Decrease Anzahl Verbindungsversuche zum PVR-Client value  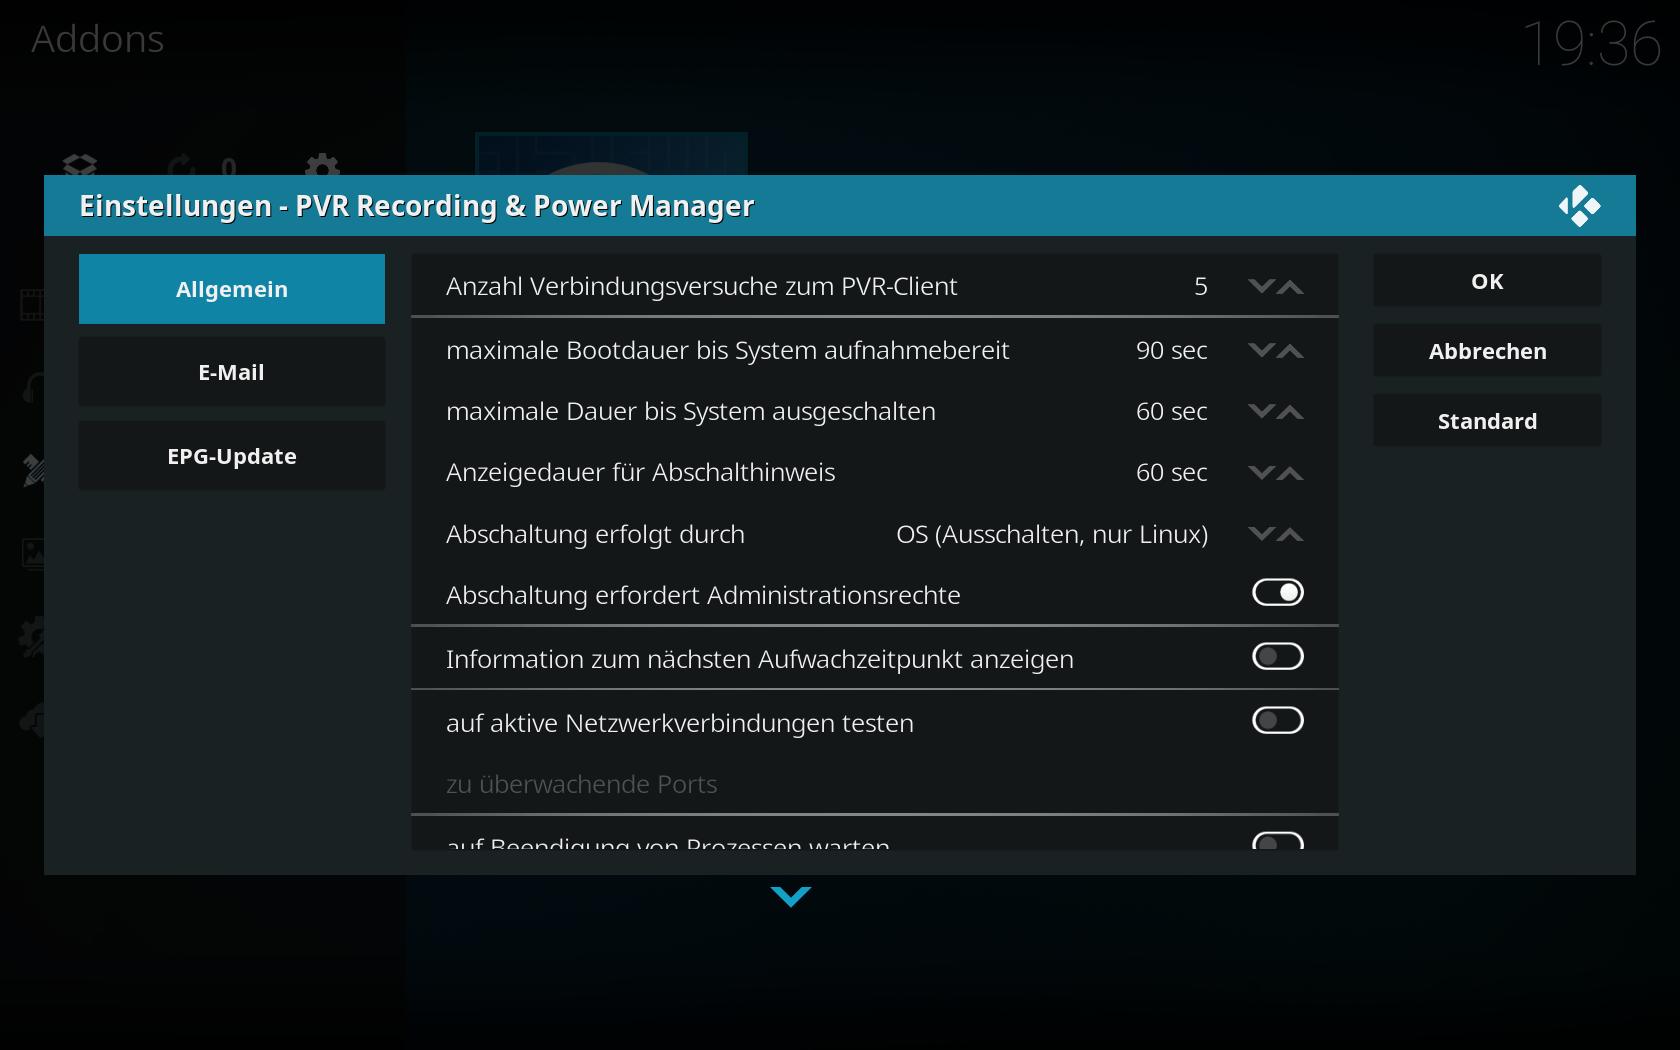coord(1261,287)
